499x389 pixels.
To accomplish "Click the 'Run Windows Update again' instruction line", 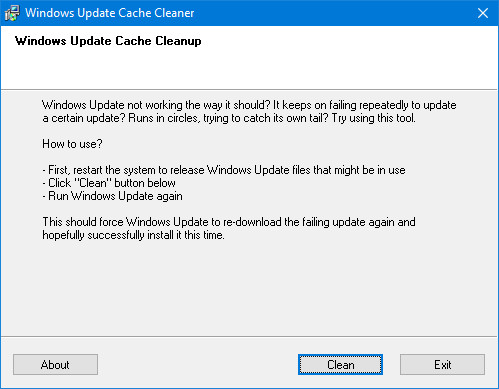I will [112, 196].
